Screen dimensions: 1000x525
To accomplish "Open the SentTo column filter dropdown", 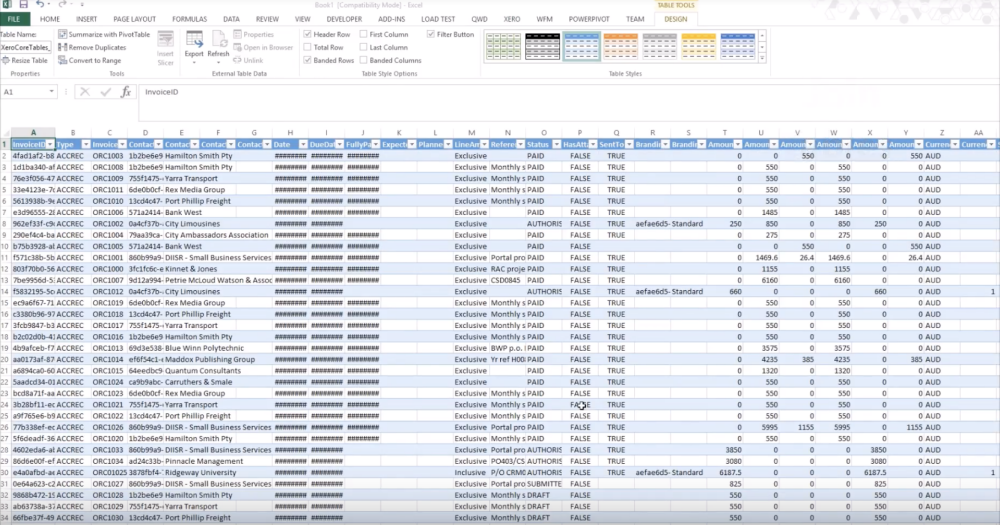I will (x=629, y=145).
